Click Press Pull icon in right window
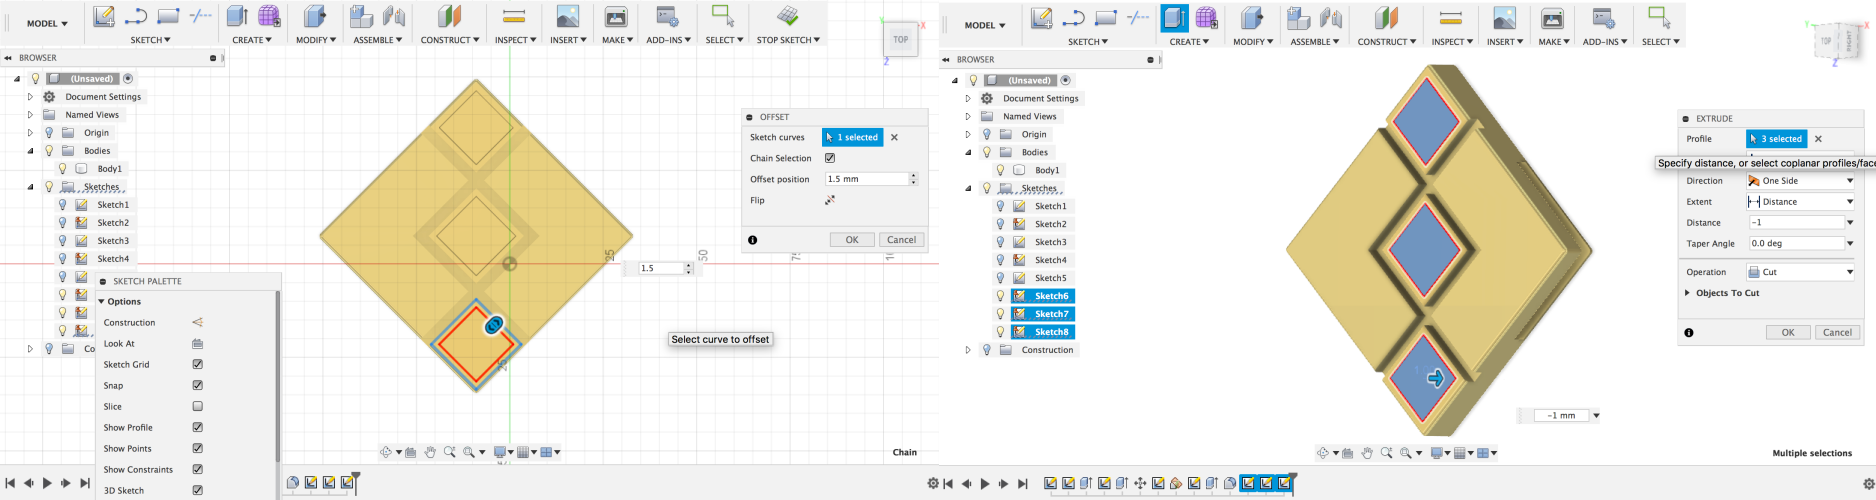The width and height of the screenshot is (1876, 500). (x=1252, y=17)
